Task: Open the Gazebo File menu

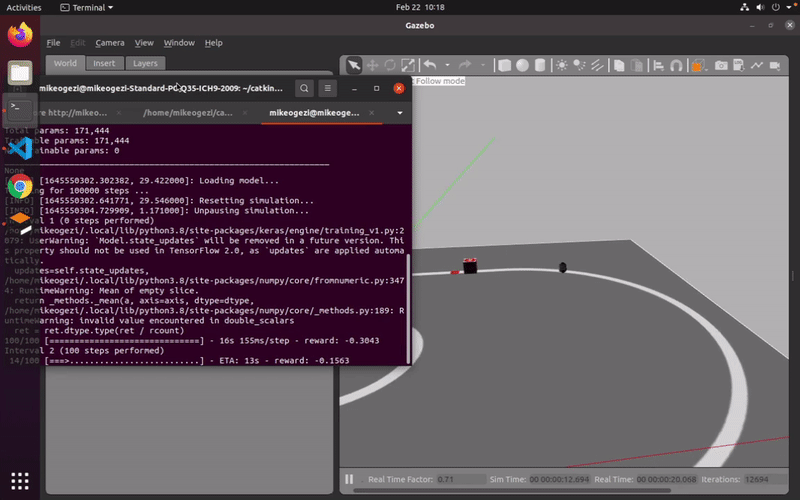Action: 53,43
